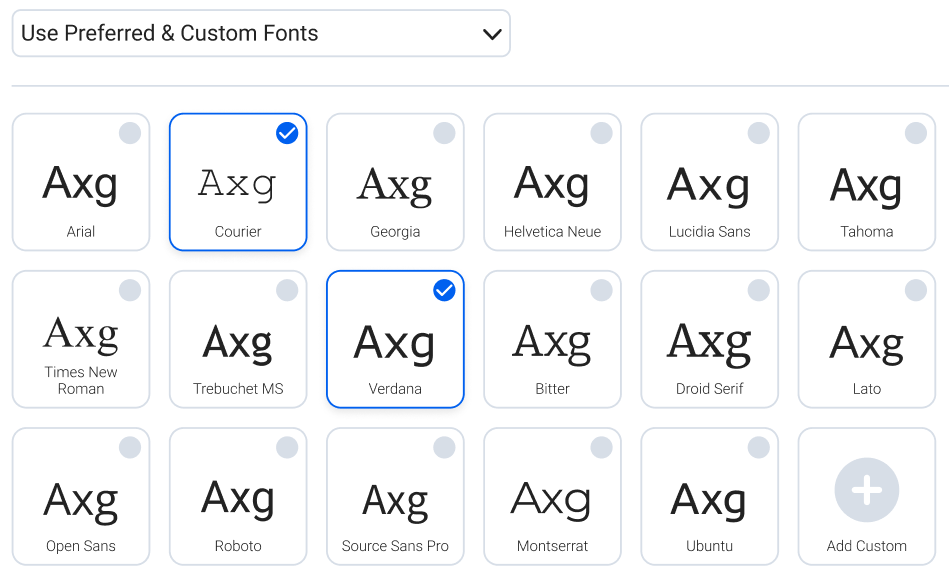This screenshot has width=949, height=578.
Task: Tick the Lucidia Sans checkbox circle
Action: (x=759, y=133)
